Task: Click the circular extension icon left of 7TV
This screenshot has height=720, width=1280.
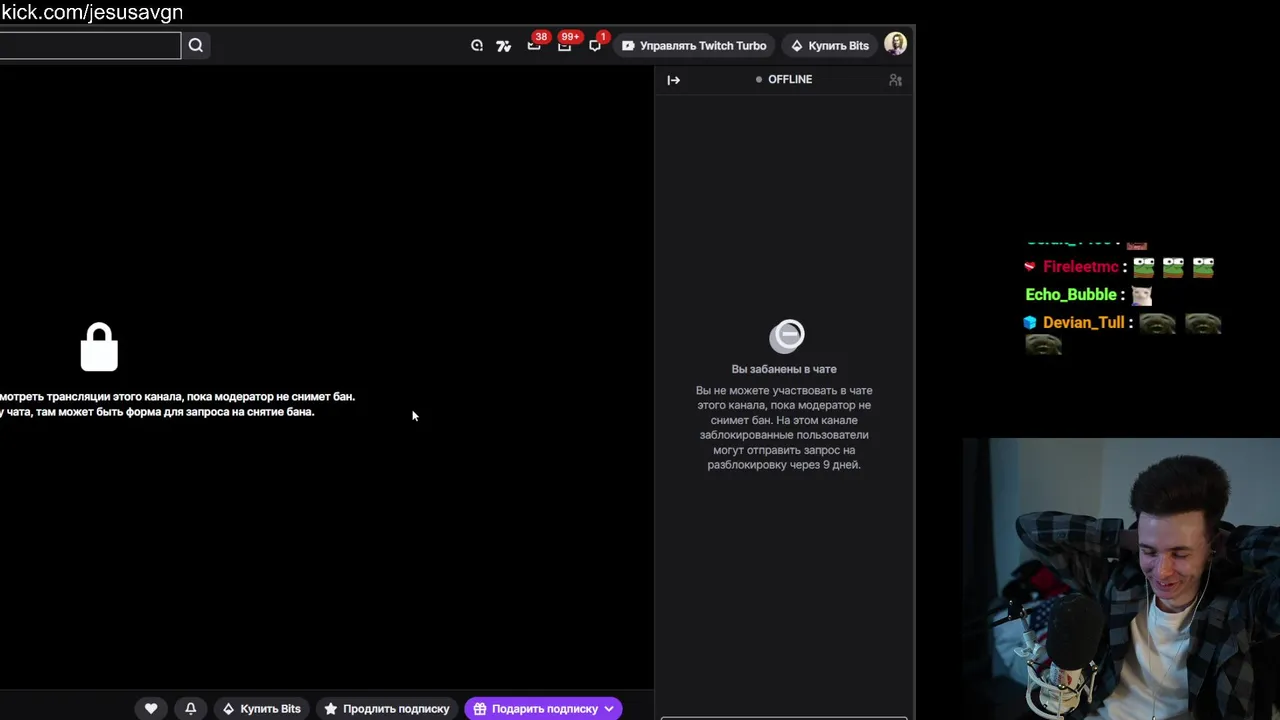Action: click(477, 46)
